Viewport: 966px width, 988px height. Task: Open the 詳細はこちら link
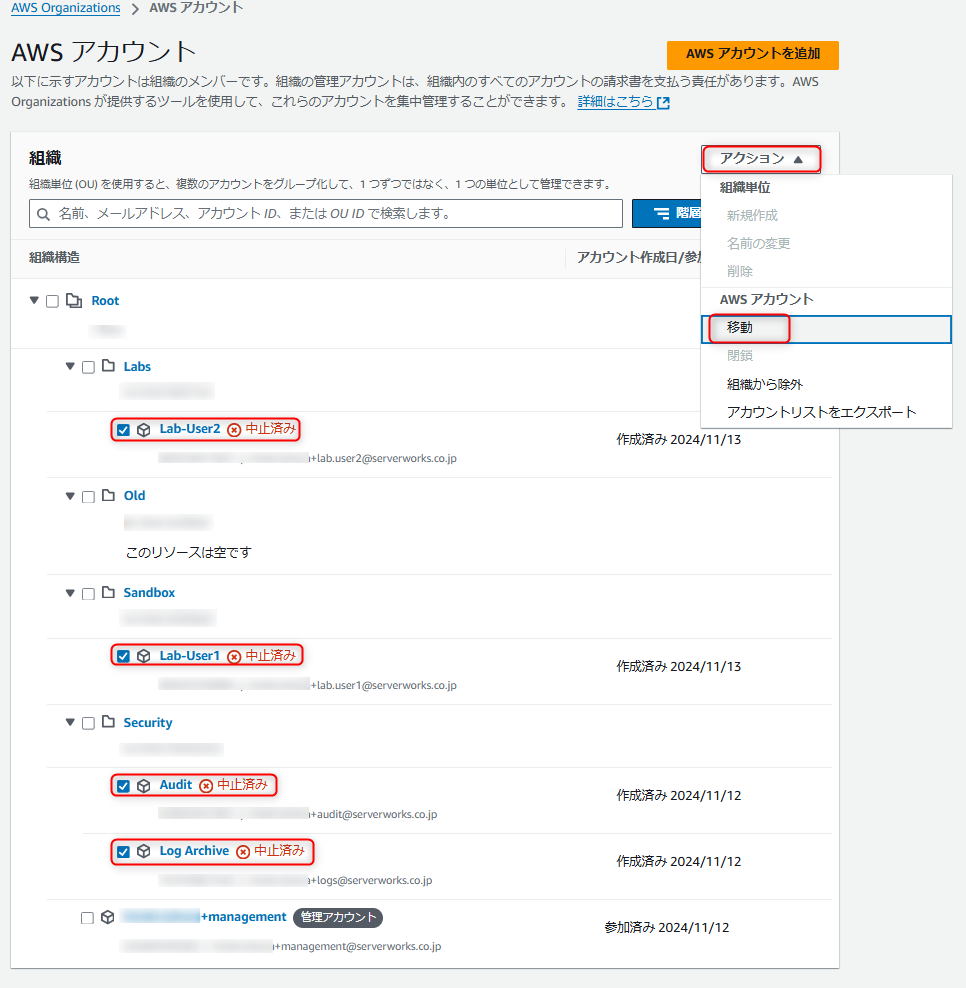(x=615, y=101)
